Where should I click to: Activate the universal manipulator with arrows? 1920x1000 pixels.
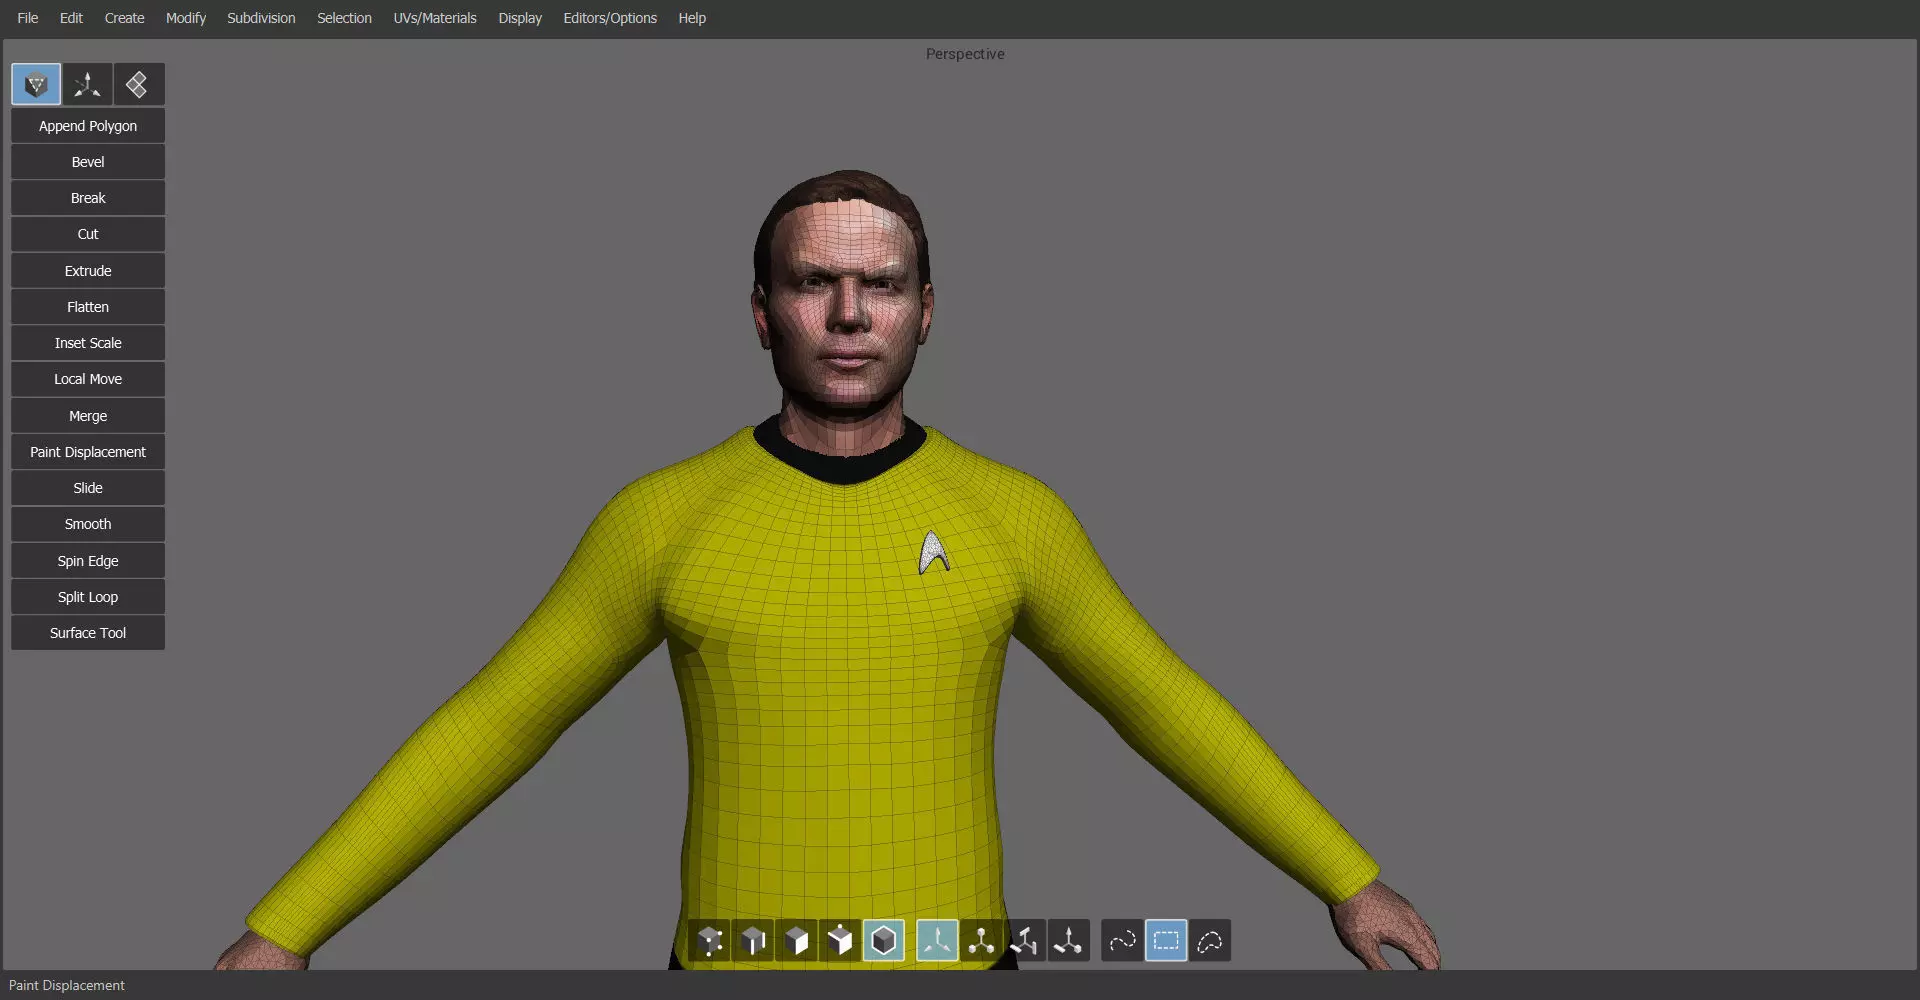click(x=937, y=941)
